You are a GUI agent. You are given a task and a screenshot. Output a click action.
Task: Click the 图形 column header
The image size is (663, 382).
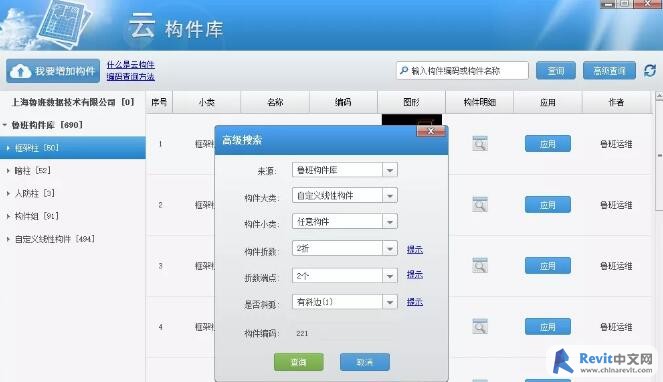point(411,102)
